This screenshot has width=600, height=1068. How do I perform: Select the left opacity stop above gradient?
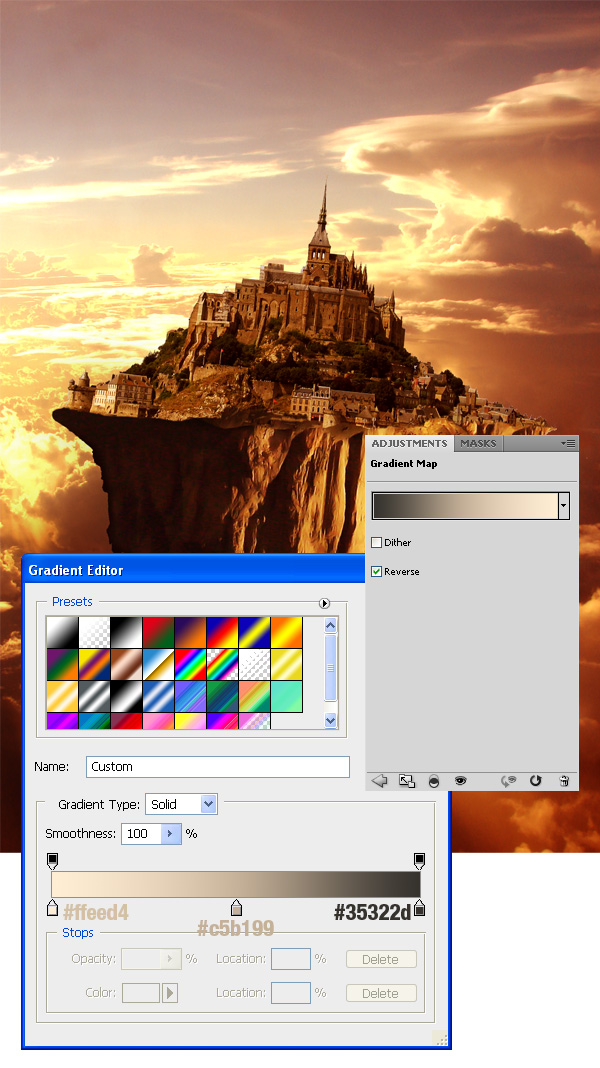pyautogui.click(x=52, y=861)
